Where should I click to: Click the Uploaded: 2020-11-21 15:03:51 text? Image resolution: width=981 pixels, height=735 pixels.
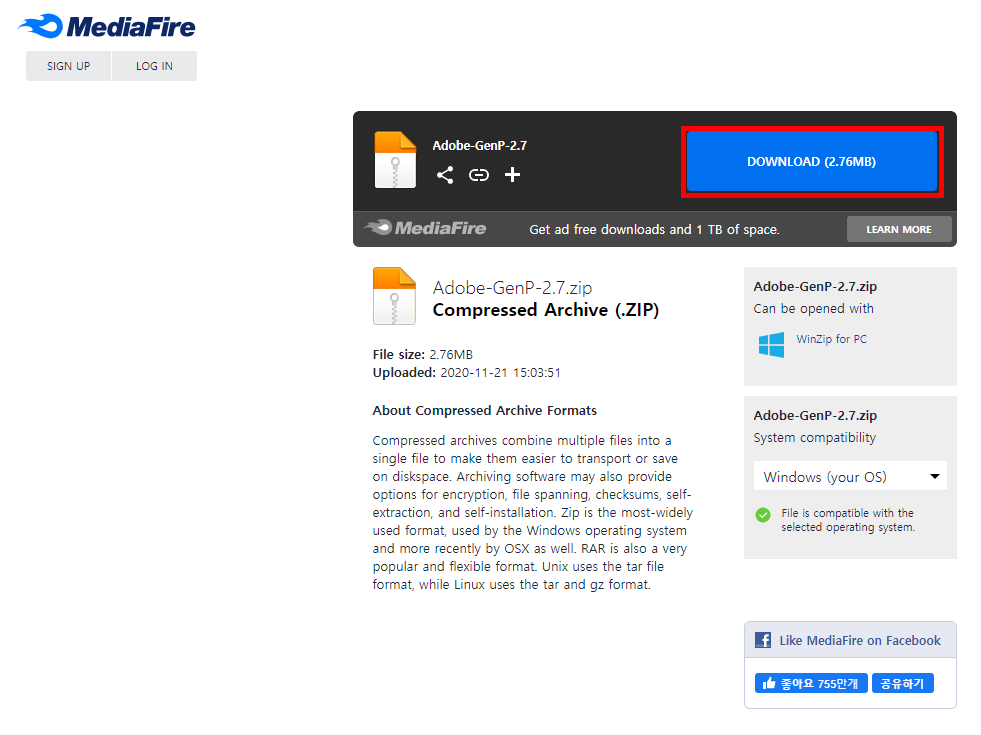point(467,373)
